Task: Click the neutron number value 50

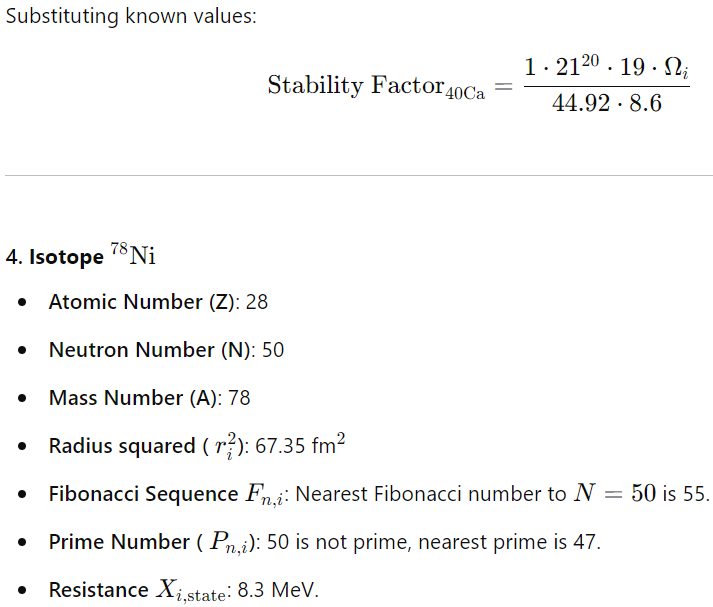Action: point(273,350)
